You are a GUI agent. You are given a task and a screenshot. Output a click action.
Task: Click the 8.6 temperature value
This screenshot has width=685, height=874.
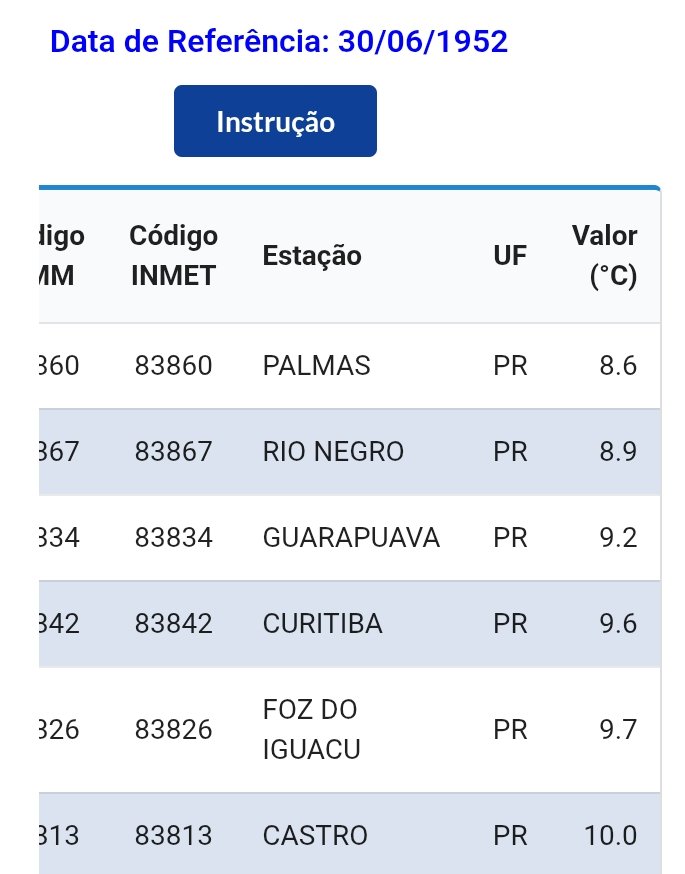coord(618,366)
